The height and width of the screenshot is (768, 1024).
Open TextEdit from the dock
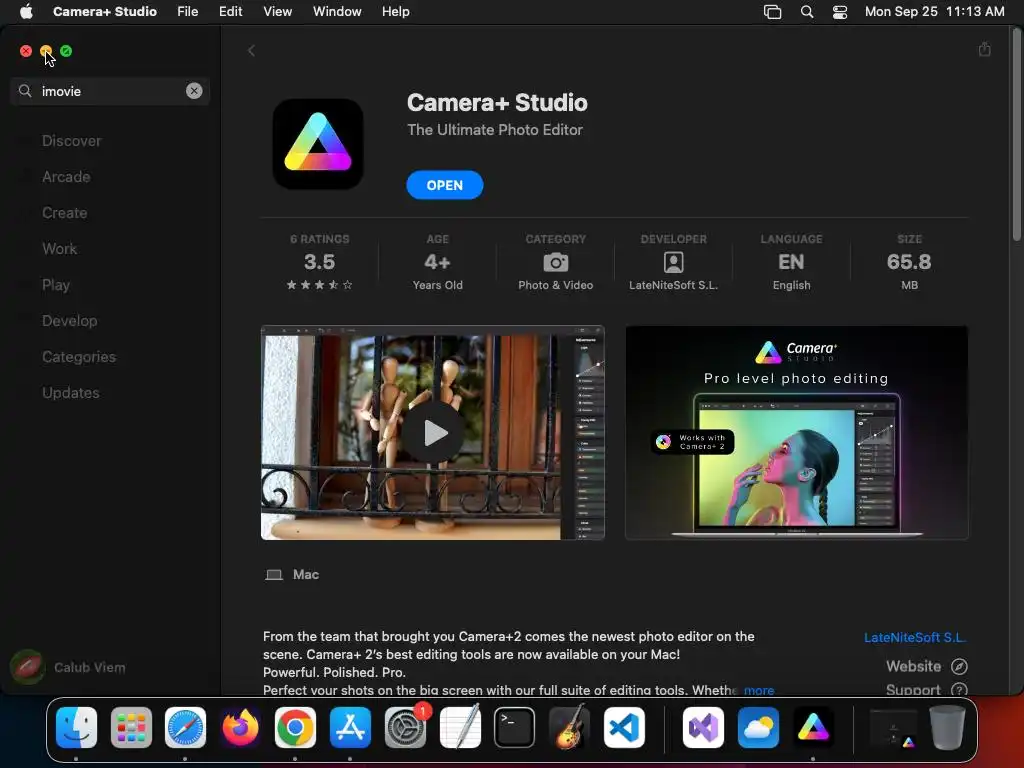[x=460, y=727]
